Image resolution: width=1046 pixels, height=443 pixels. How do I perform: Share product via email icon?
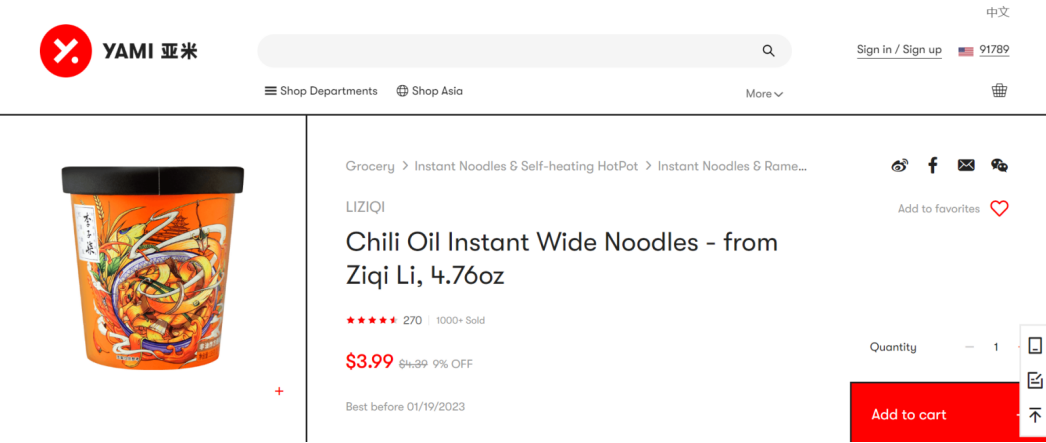[x=965, y=166]
